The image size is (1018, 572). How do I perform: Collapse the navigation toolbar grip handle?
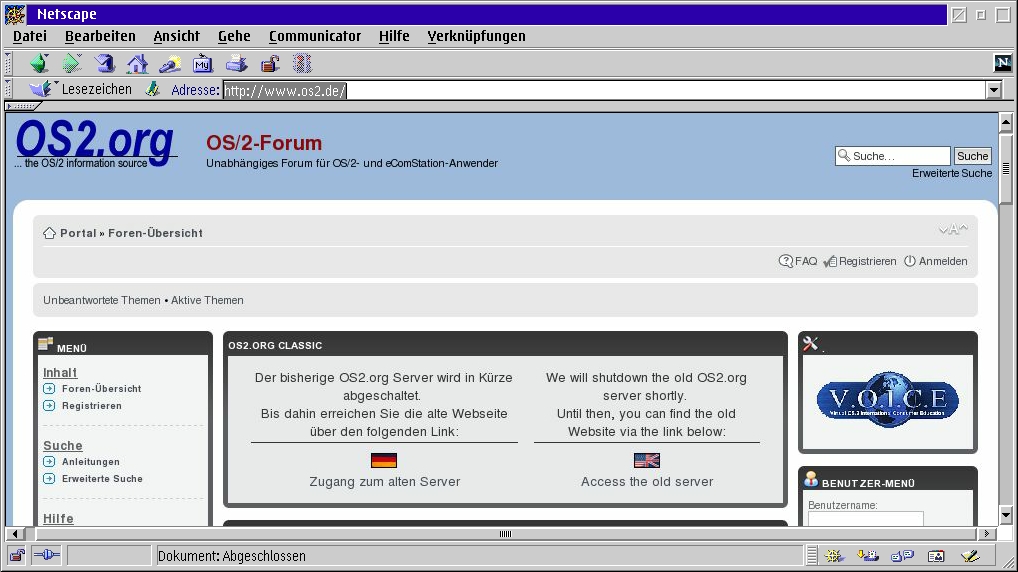pos(8,64)
